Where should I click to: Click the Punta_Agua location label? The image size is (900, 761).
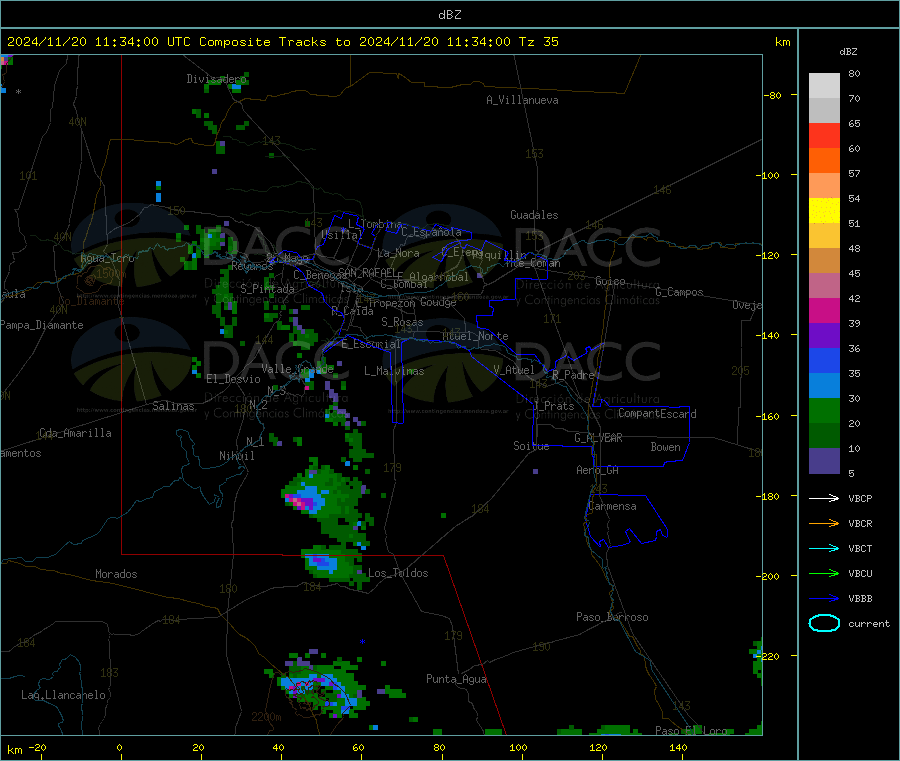click(456, 679)
